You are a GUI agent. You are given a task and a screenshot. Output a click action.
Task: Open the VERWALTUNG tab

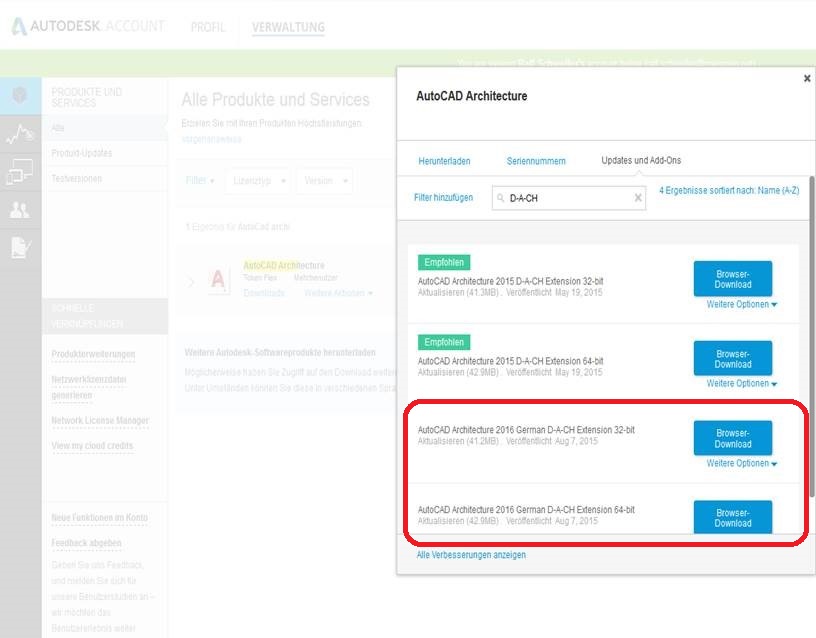288,27
